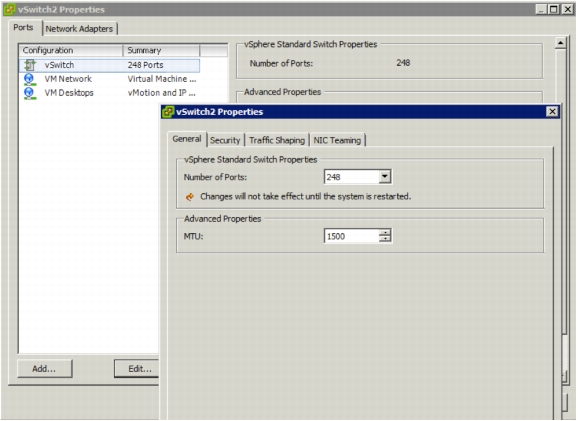Click the scroll up arrow in the back window
Image resolution: width=578 pixels, height=421 pixels.
click(560, 43)
